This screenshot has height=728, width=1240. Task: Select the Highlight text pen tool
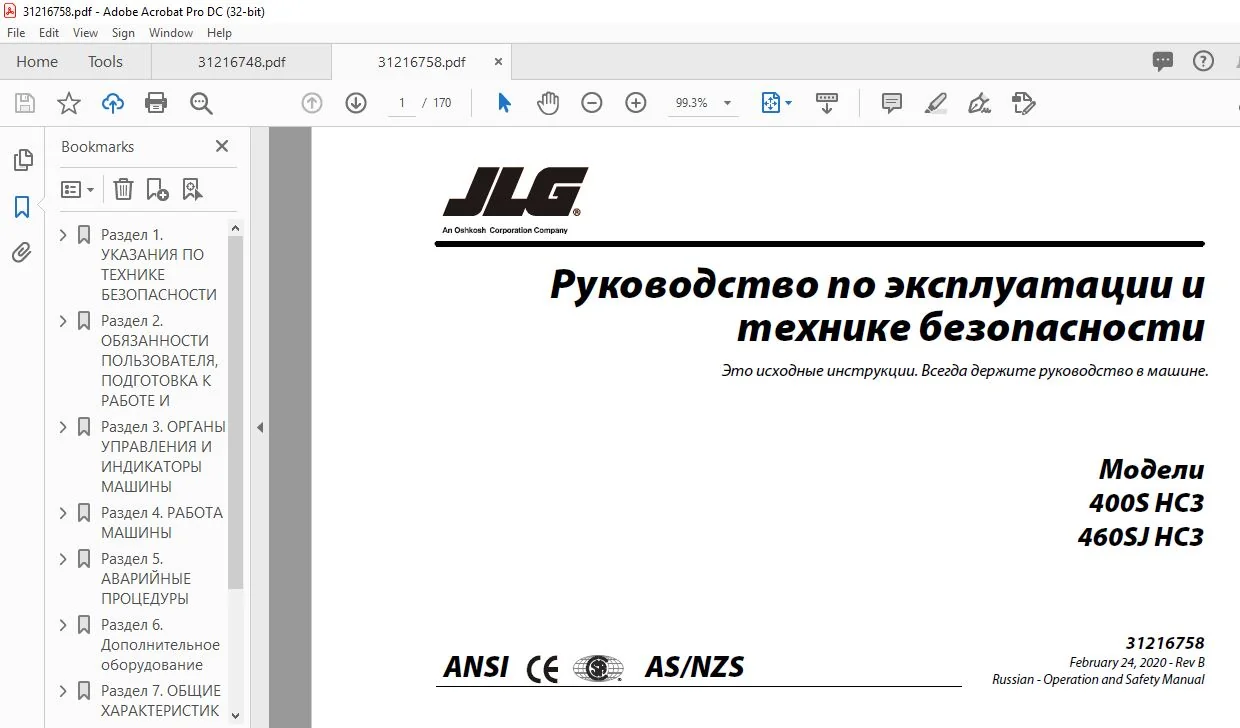point(936,103)
